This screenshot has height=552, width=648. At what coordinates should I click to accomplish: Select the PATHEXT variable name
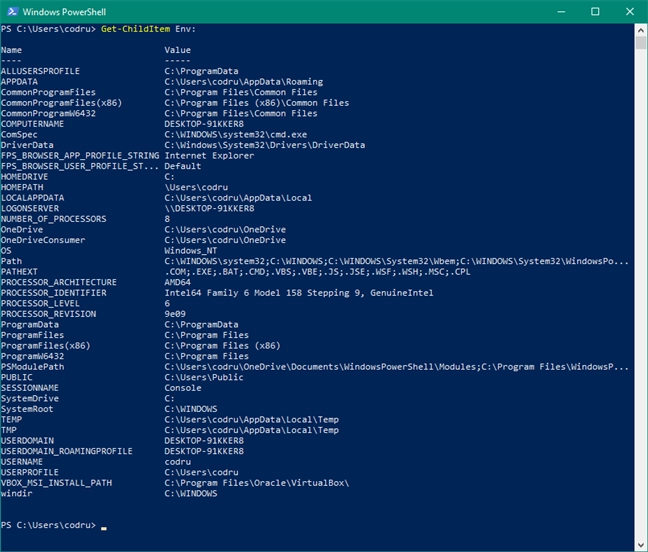[19, 272]
